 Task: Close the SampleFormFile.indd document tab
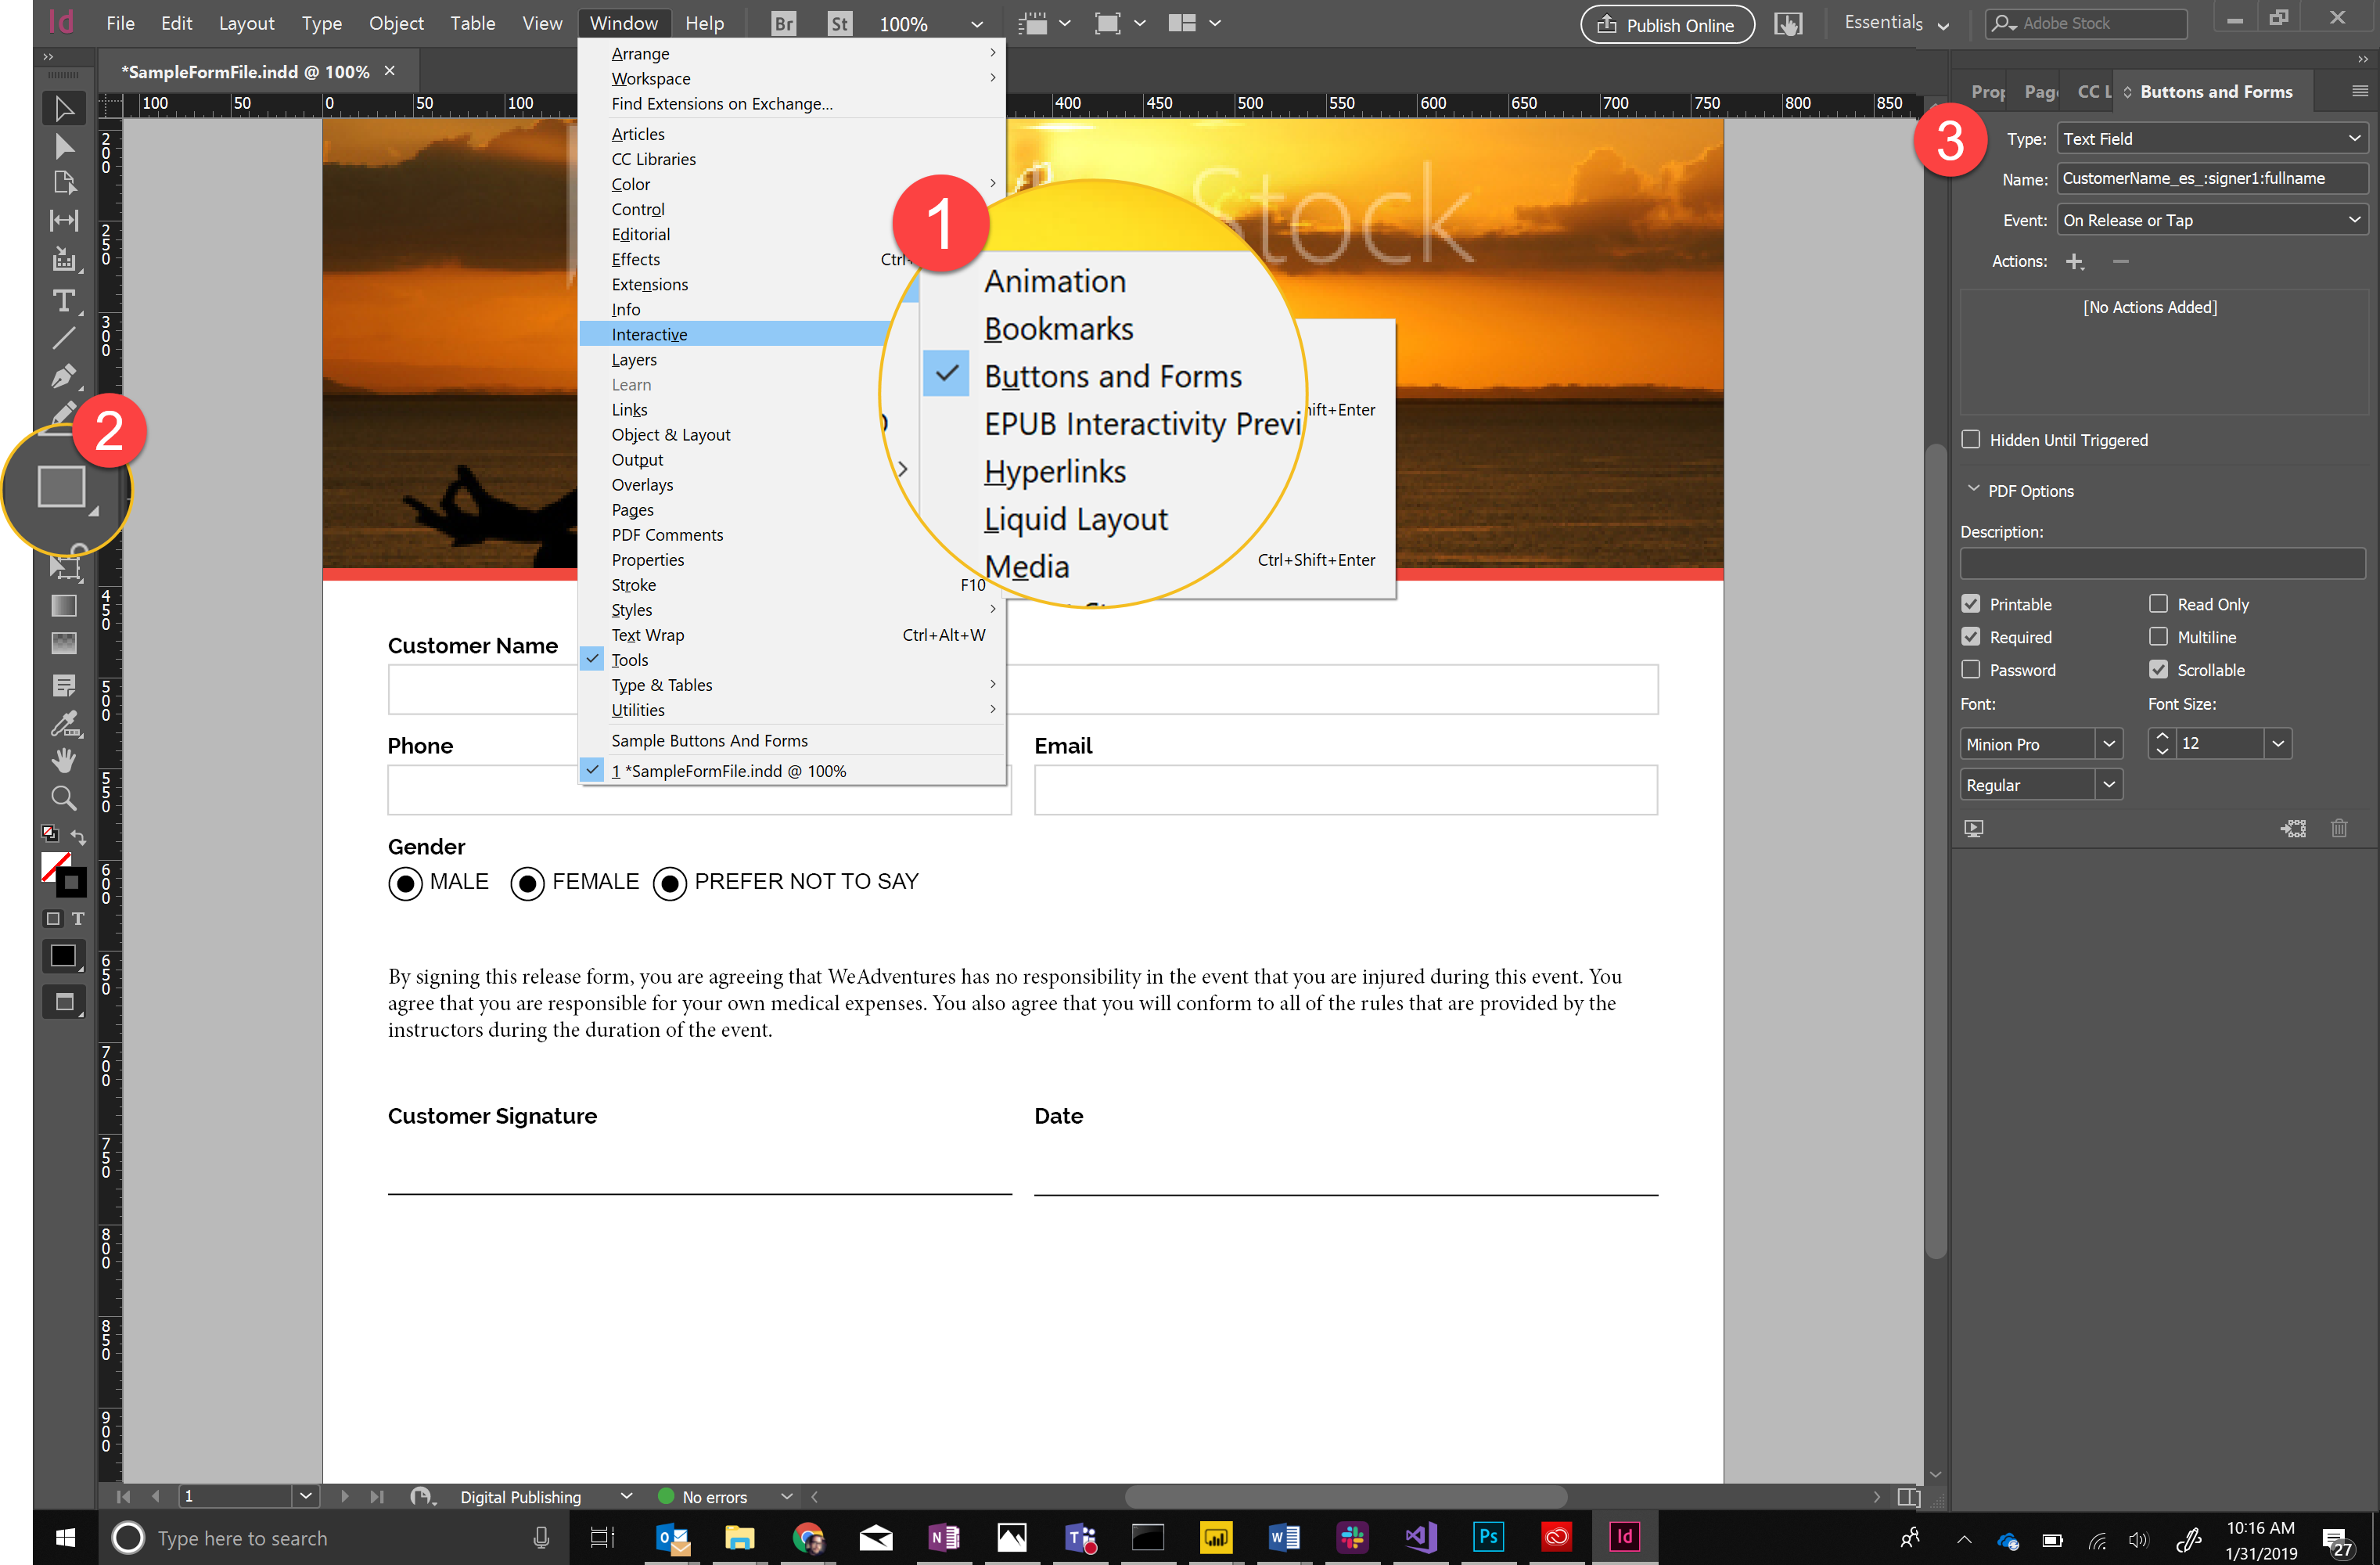390,71
